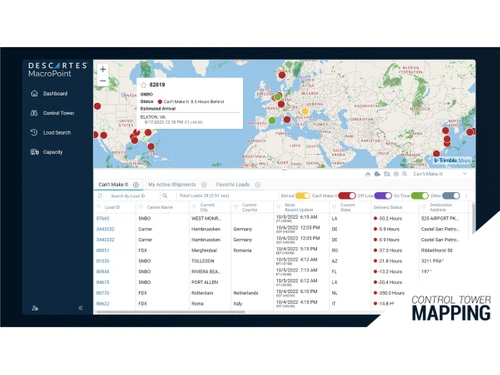Image resolution: width=500 pixels, height=375 pixels.
Task: Select the PORT ALLEN city cell
Action: [x=205, y=282]
